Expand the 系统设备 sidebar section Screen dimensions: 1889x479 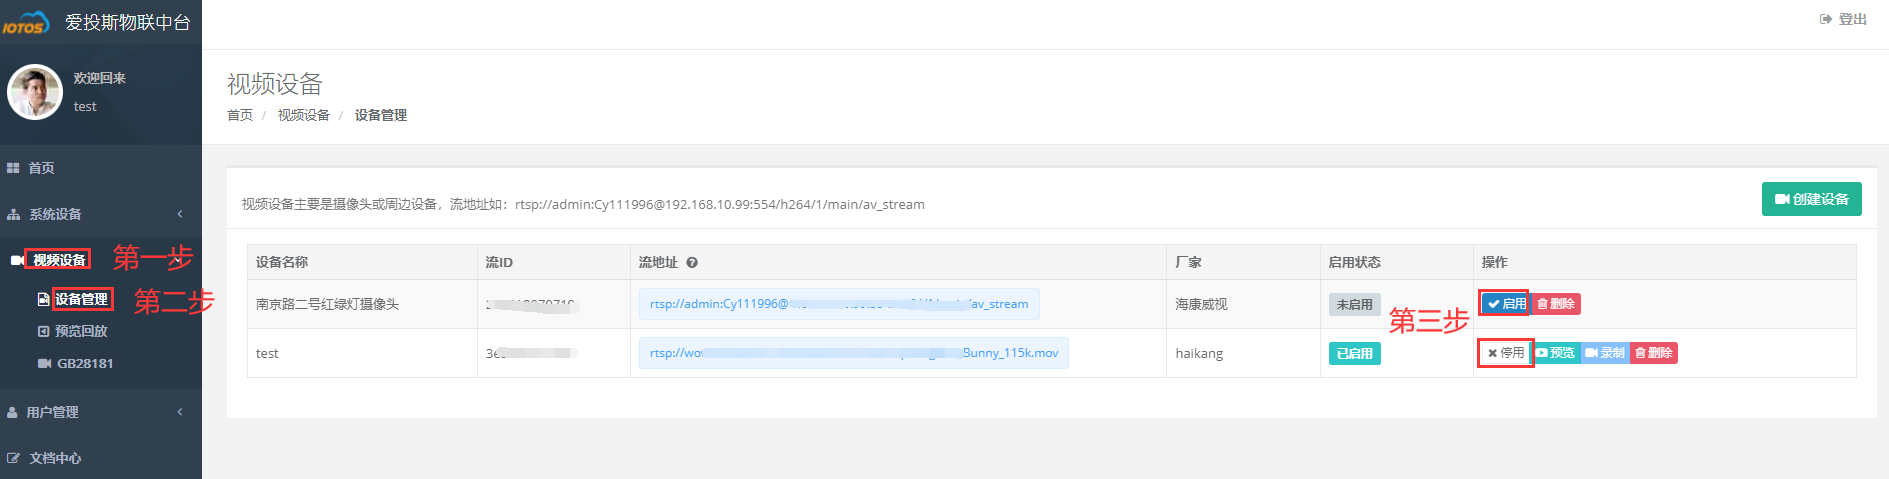point(55,214)
